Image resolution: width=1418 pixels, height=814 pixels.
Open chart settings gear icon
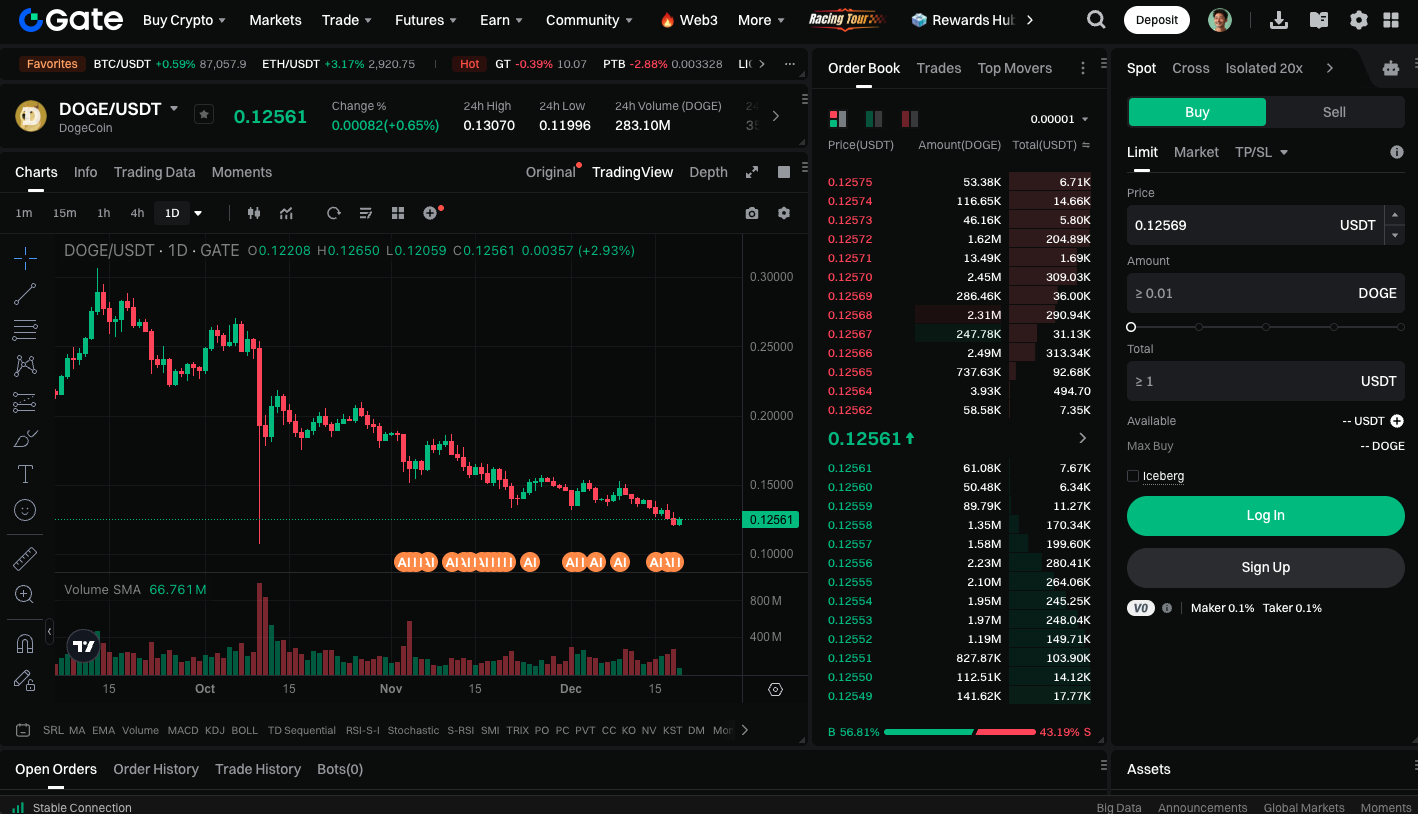click(784, 213)
